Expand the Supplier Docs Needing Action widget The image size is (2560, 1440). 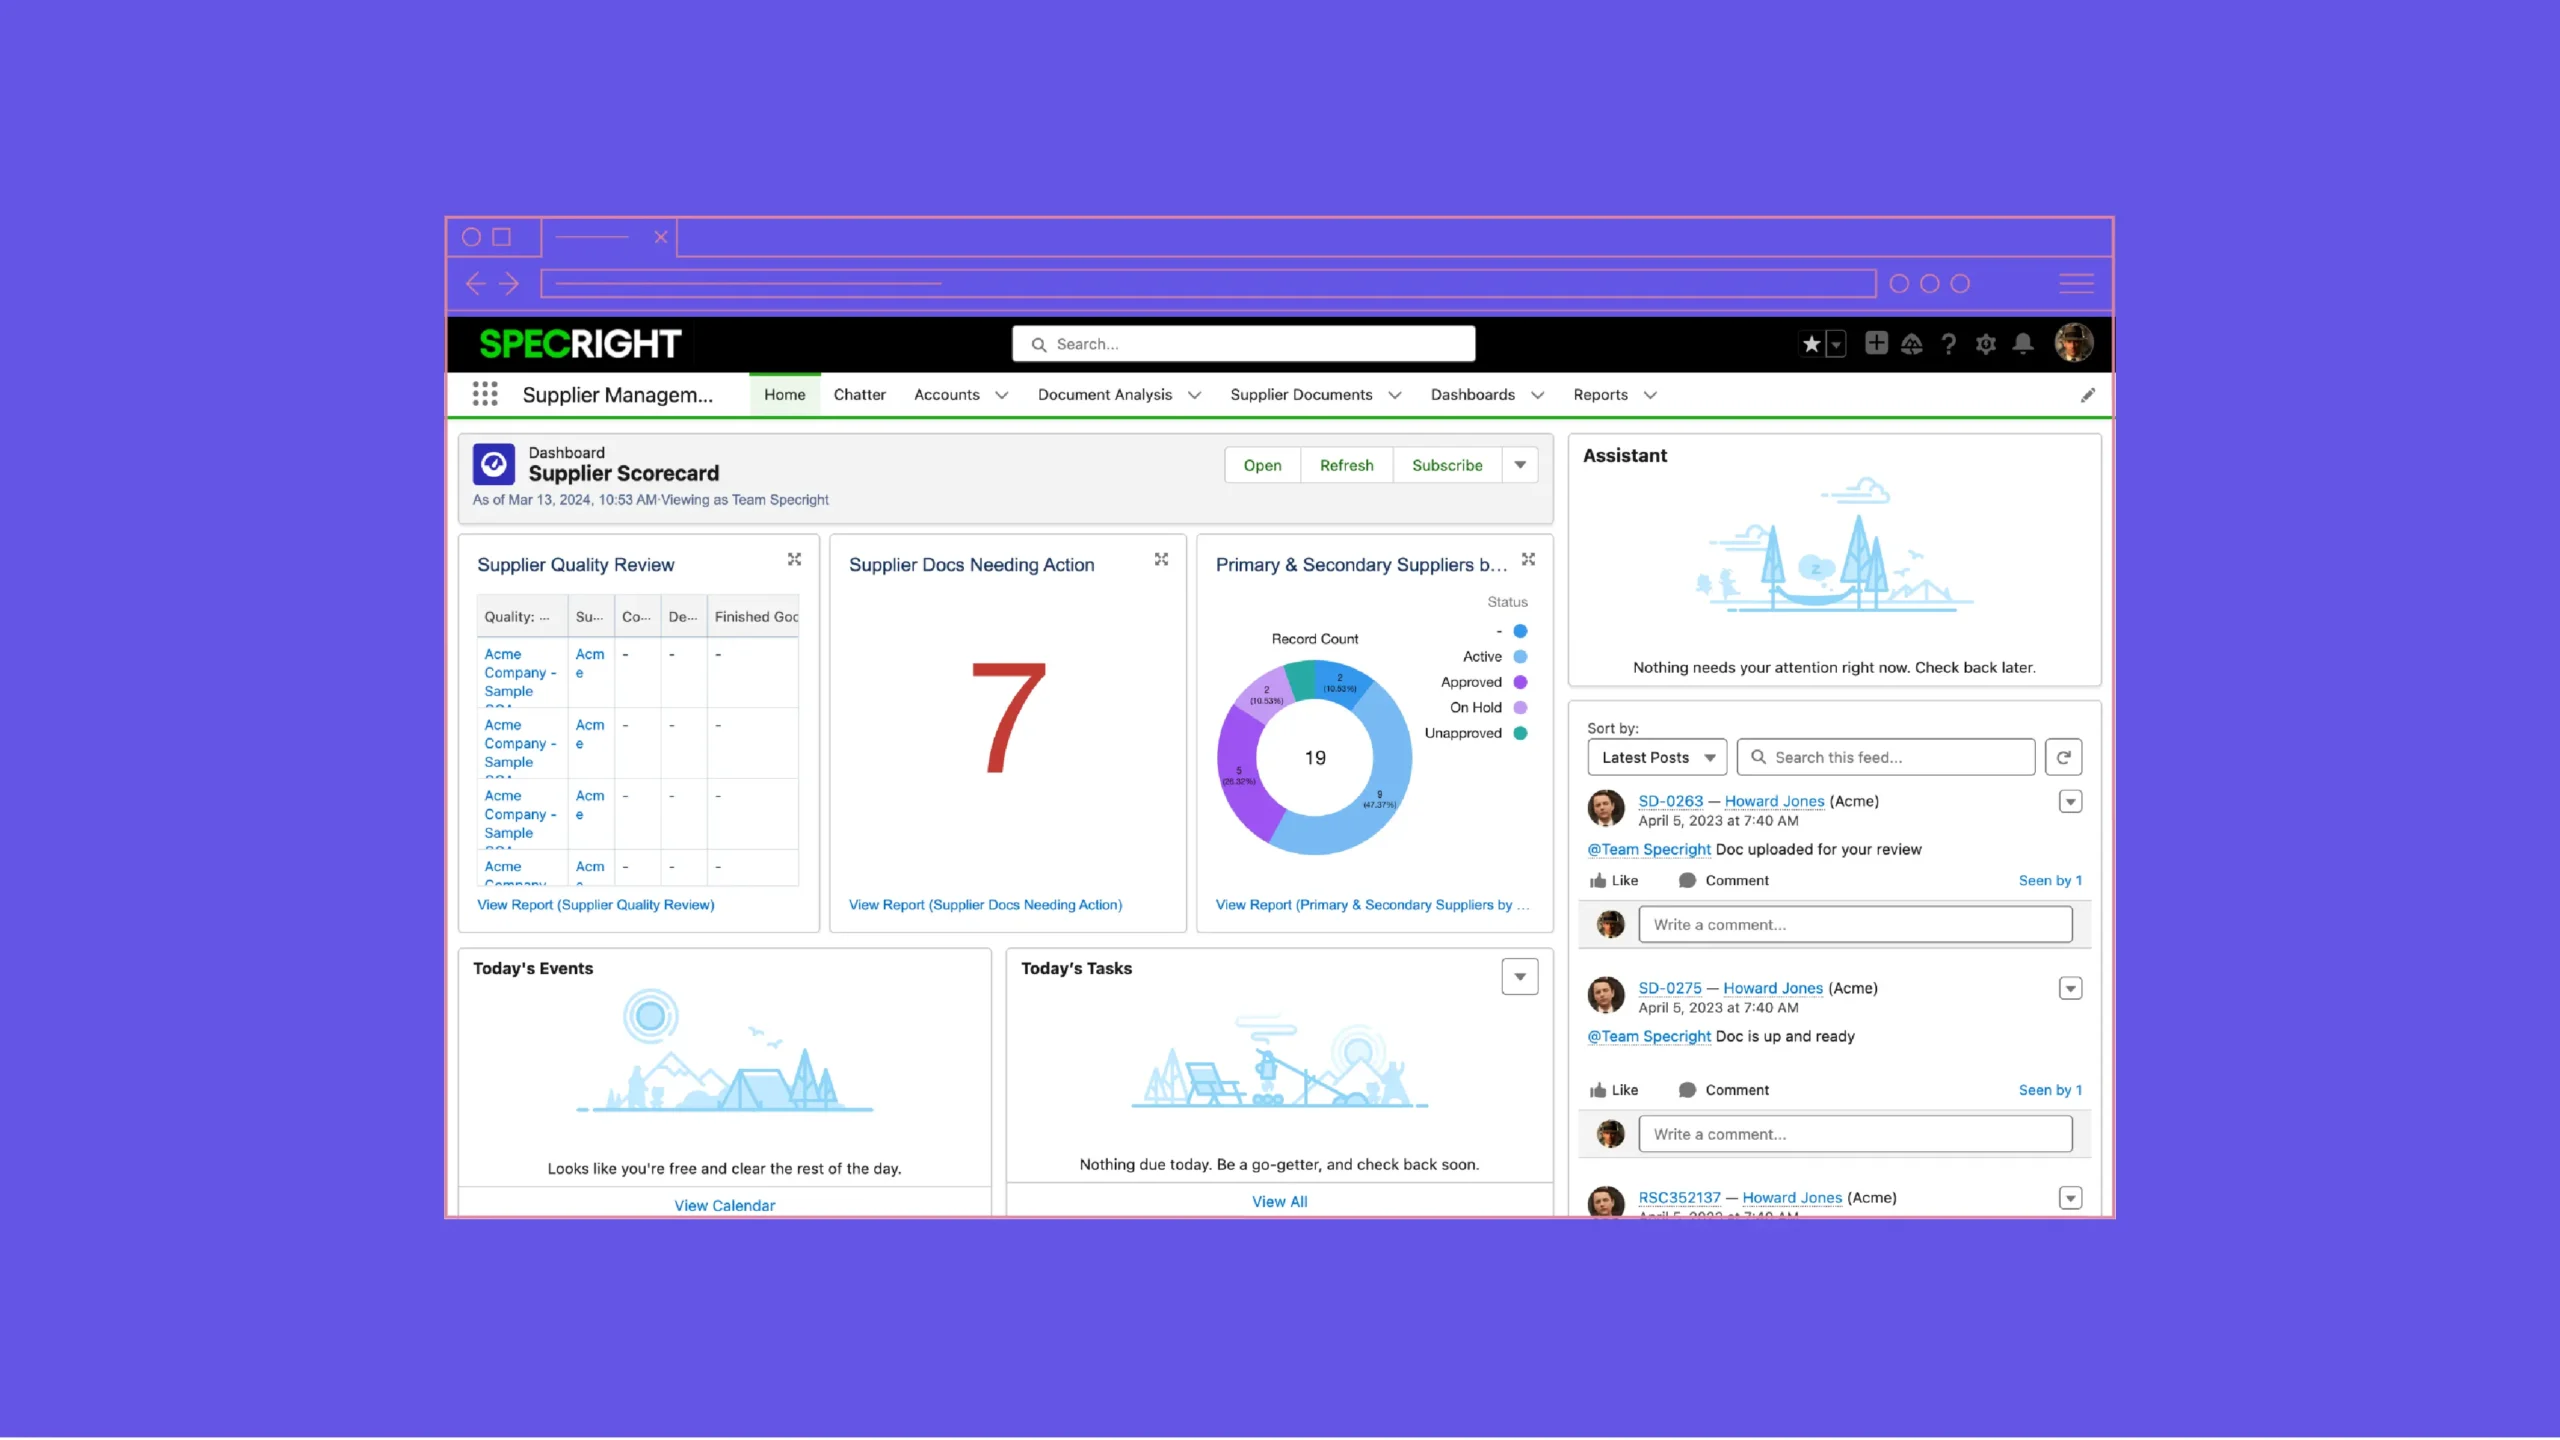click(1161, 559)
